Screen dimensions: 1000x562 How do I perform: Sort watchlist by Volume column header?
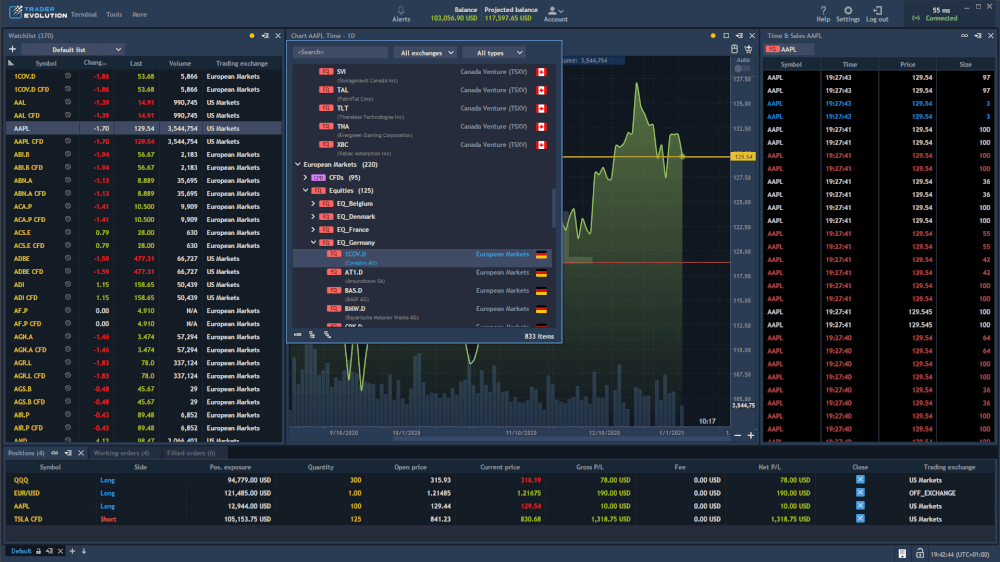(180, 63)
